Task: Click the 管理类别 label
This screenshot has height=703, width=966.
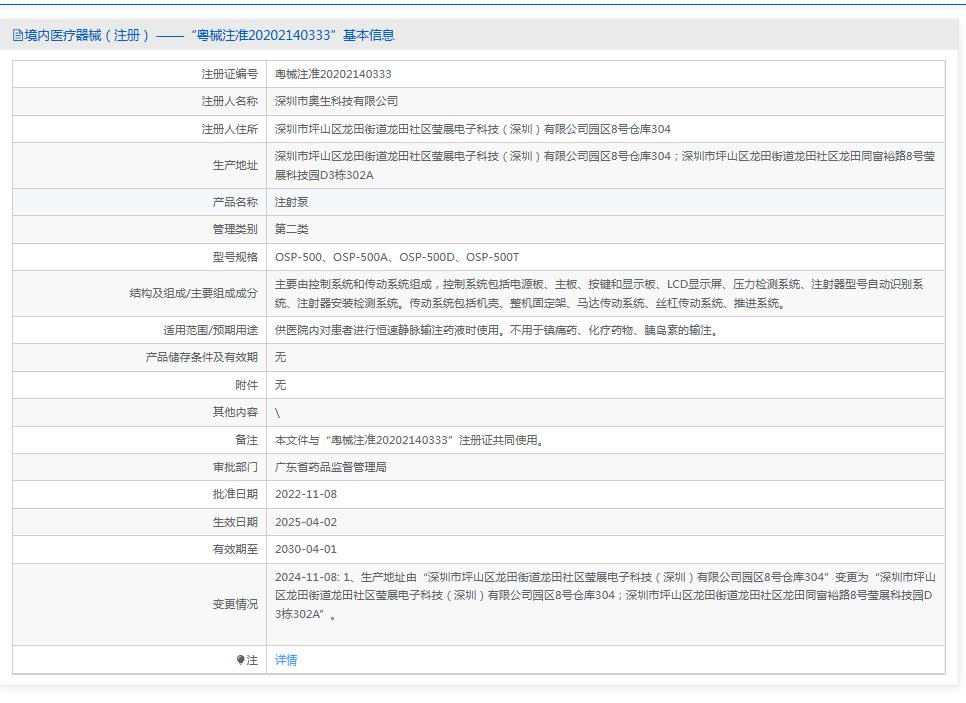Action: point(235,229)
